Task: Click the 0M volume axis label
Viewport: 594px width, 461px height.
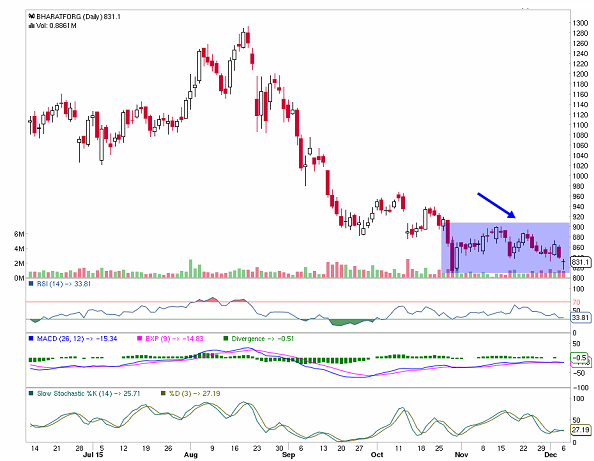Action: click(19, 278)
